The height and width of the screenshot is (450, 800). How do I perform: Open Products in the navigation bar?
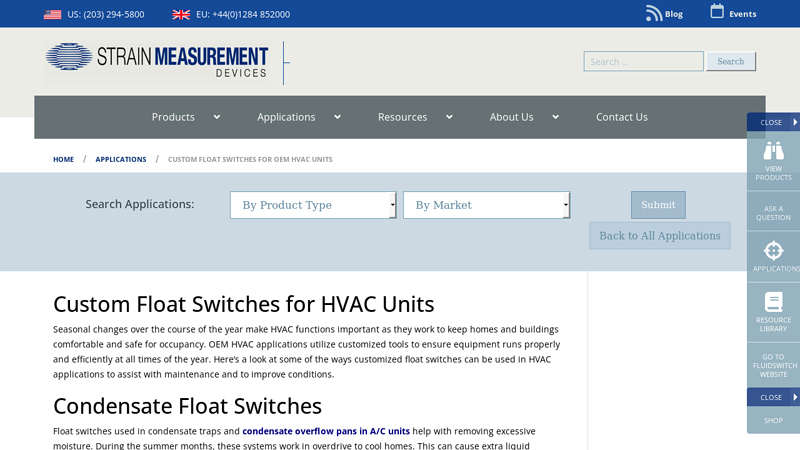tap(173, 117)
